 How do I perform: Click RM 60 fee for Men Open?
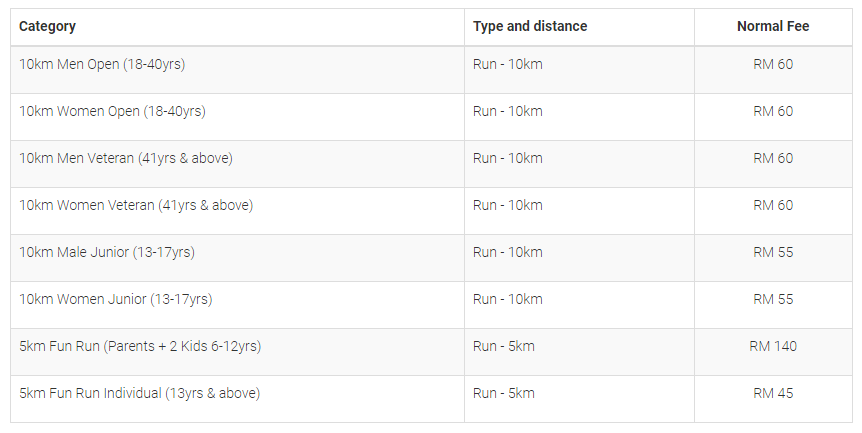773,64
